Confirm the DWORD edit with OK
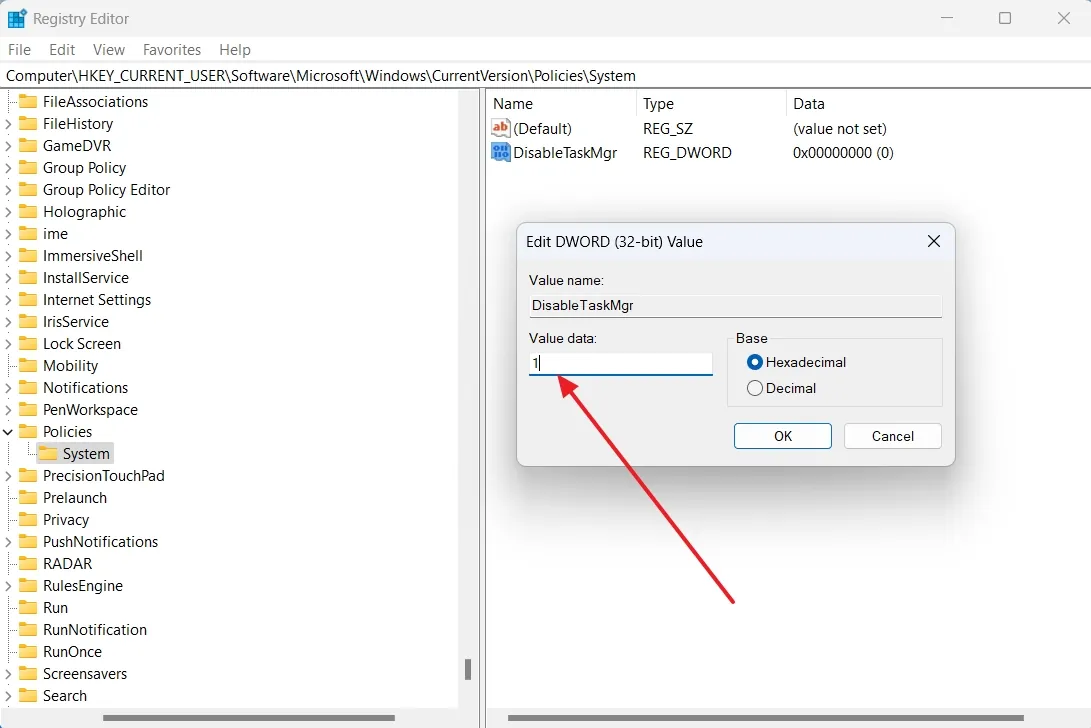Screen dimensions: 1091x728 [783, 436]
